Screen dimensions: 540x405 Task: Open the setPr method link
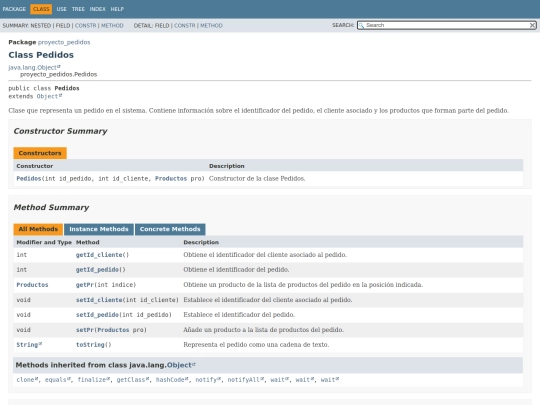point(85,330)
